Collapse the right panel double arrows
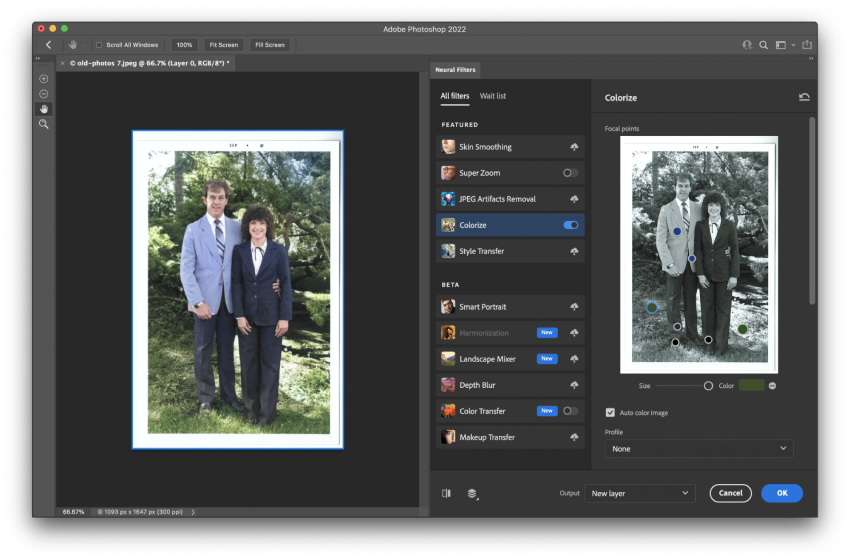The width and height of the screenshot is (850, 560). click(810, 58)
